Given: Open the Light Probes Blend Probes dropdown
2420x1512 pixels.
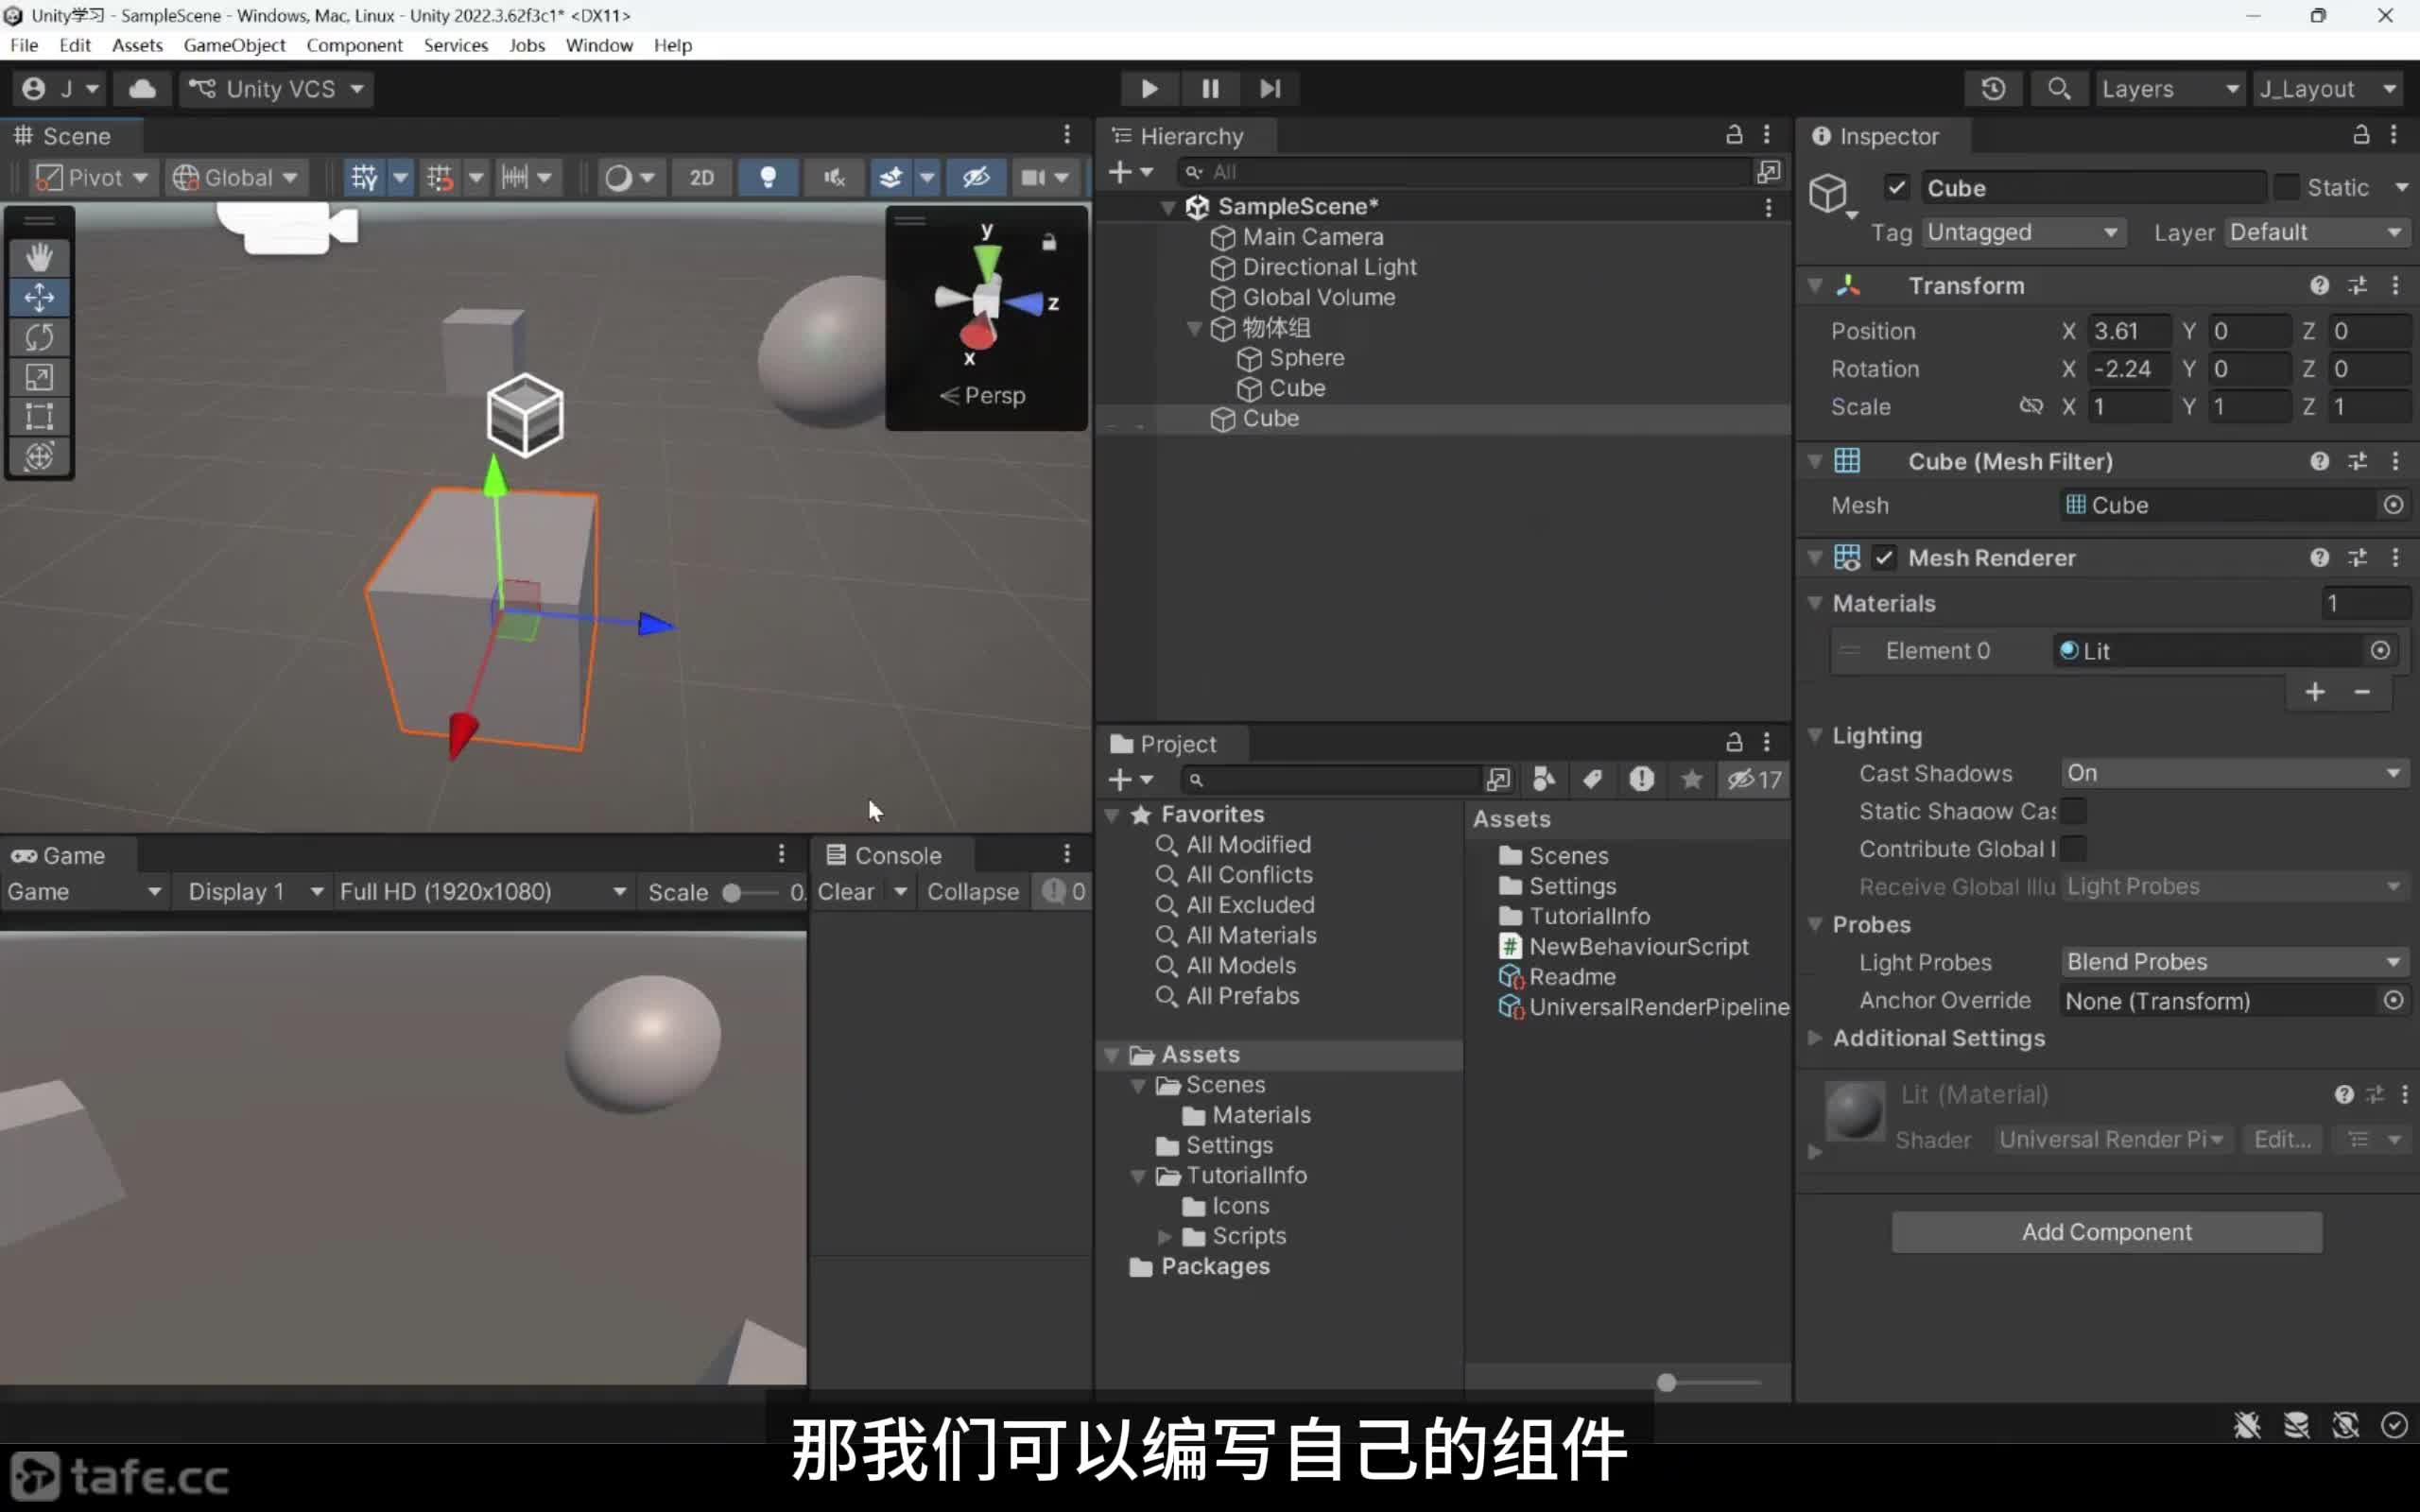Looking at the screenshot, I should pyautogui.click(x=2234, y=962).
